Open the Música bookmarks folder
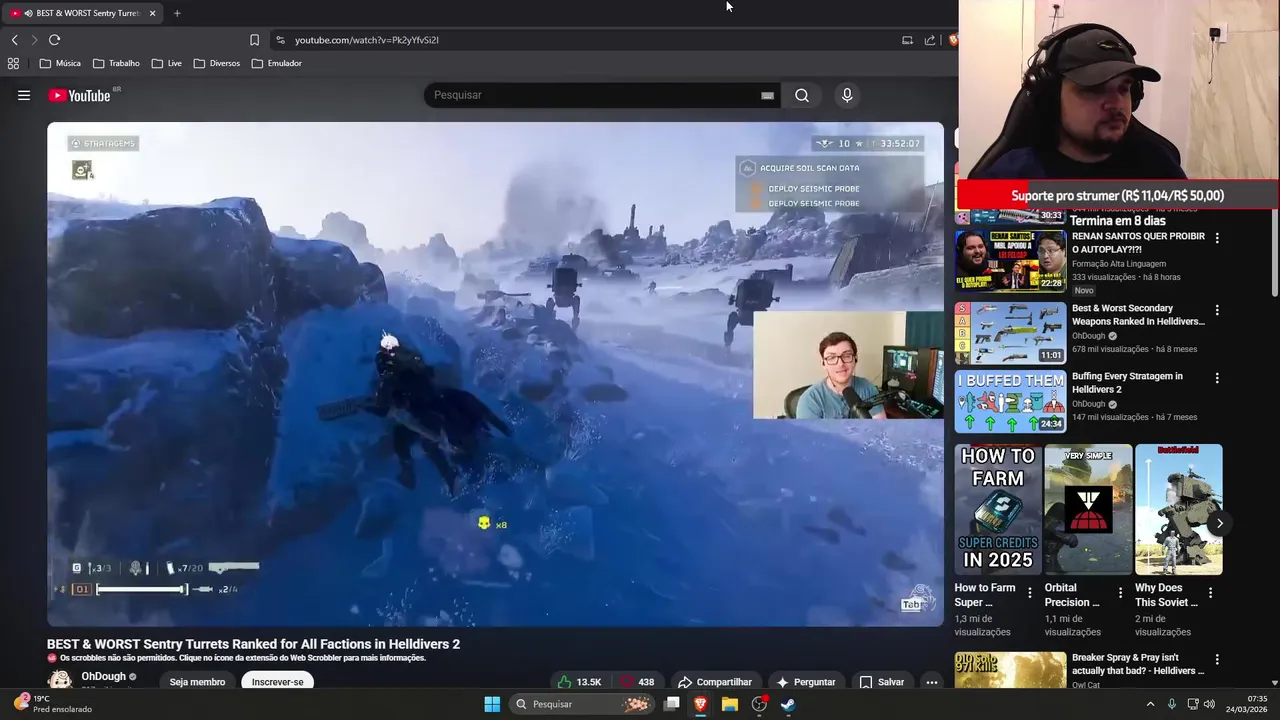Image resolution: width=1280 pixels, height=720 pixels. click(x=60, y=63)
